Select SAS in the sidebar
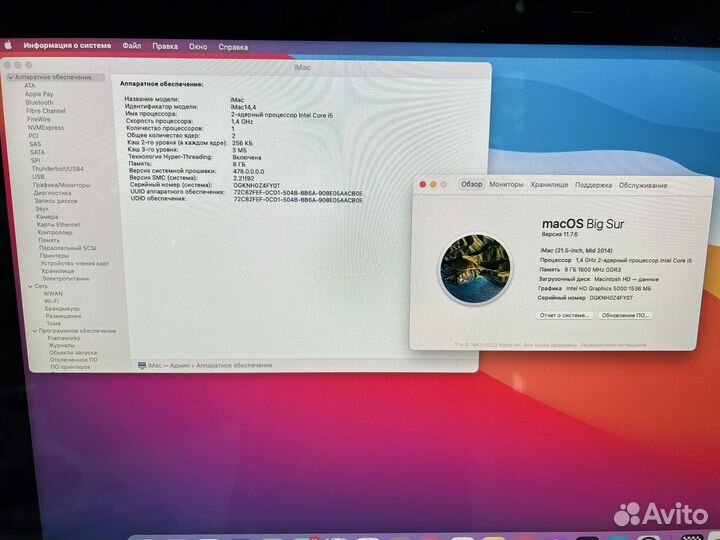The image size is (720, 540). 35,144
